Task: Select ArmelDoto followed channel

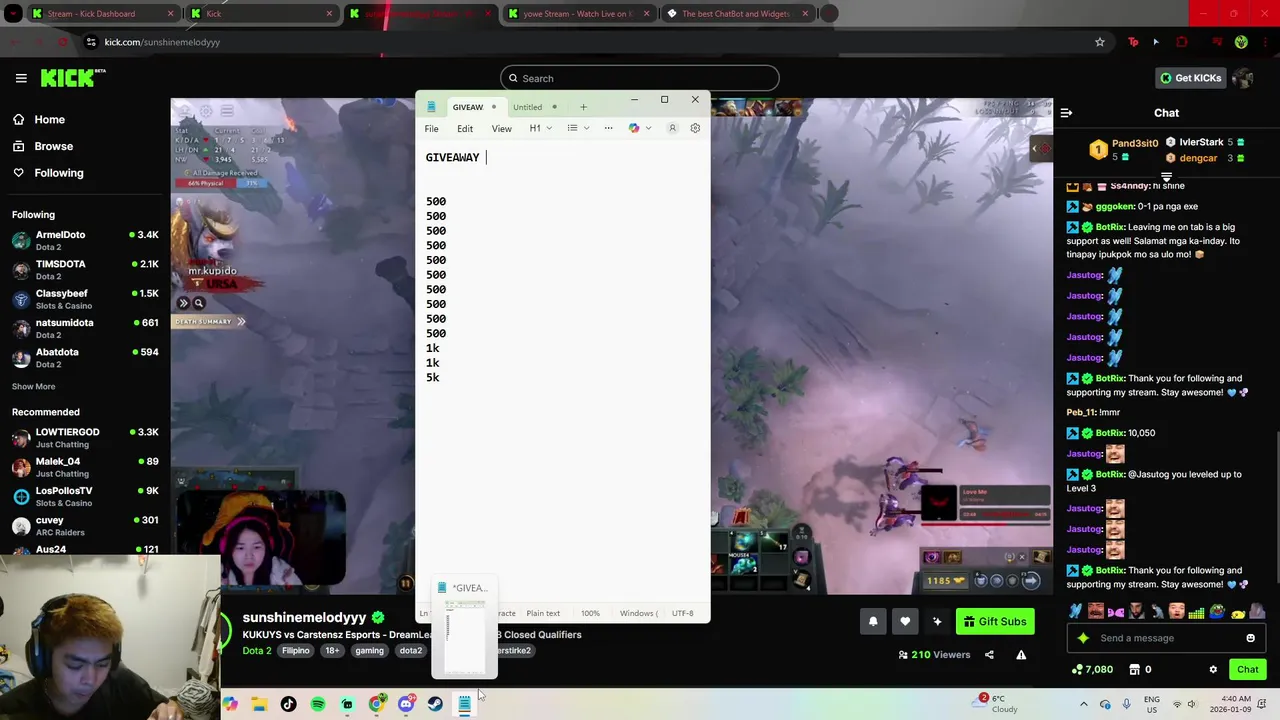Action: (x=85, y=240)
